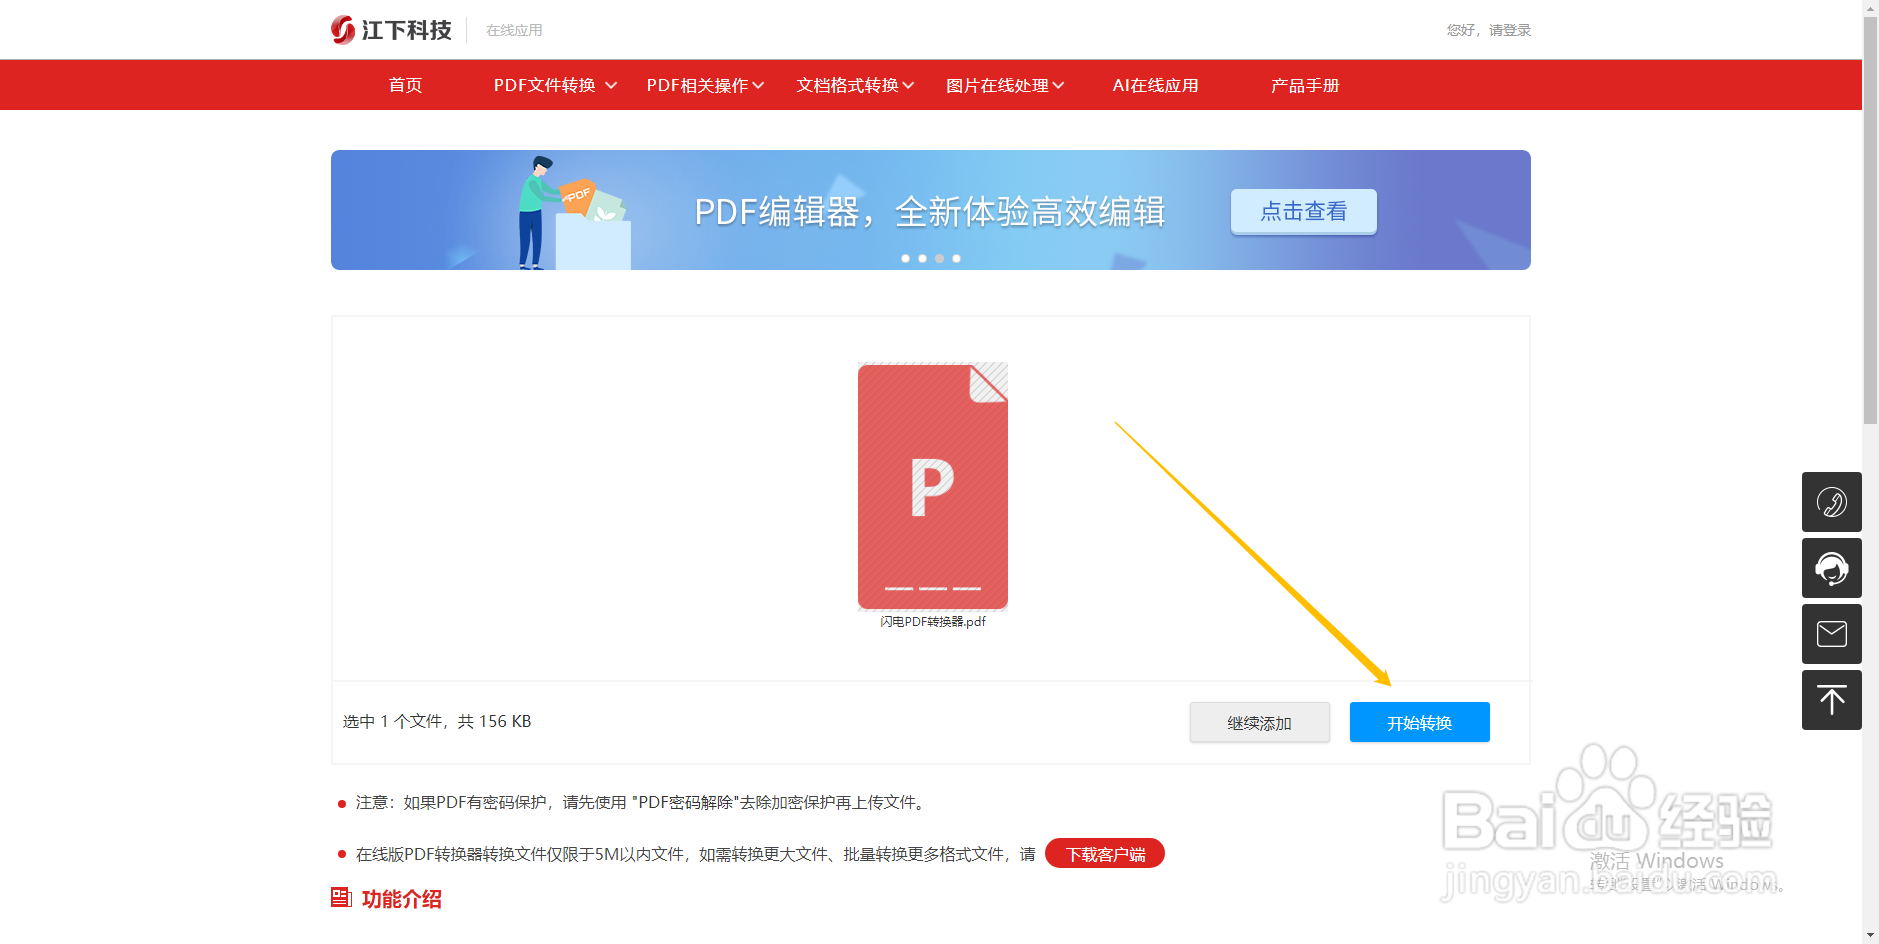Click the red 功能介绍 section icon
Screen dimensions: 1879x944
click(339, 898)
